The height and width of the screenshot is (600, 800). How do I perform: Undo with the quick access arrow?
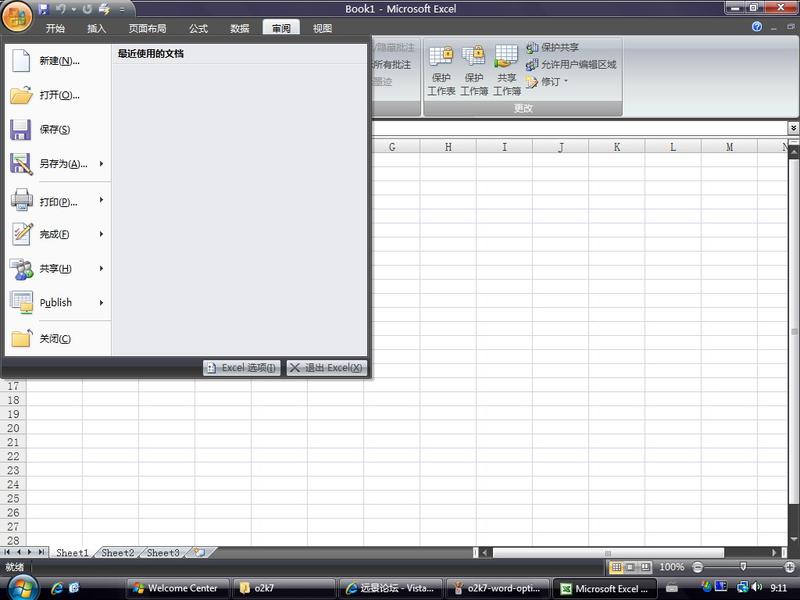coord(61,9)
